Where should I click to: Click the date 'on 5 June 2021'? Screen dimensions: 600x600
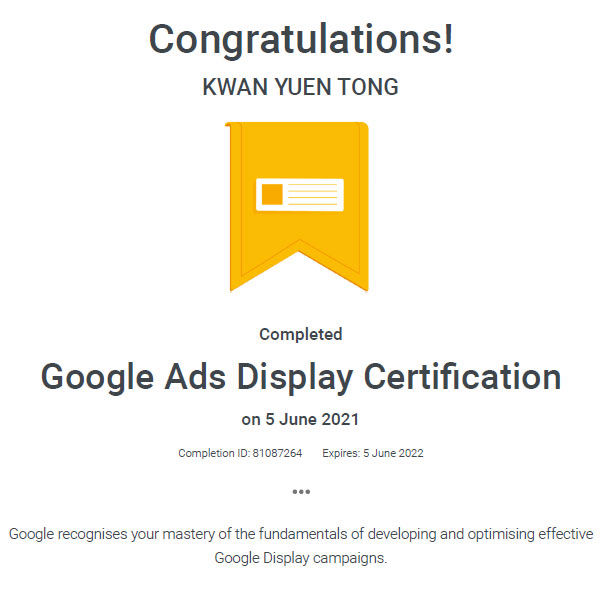coord(300,419)
